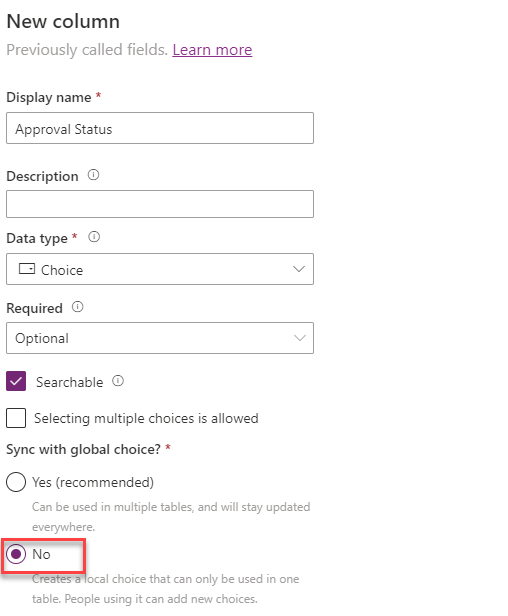Image resolution: width=508 pixels, height=616 pixels.
Task: Click the Description info icon
Action: 93,175
